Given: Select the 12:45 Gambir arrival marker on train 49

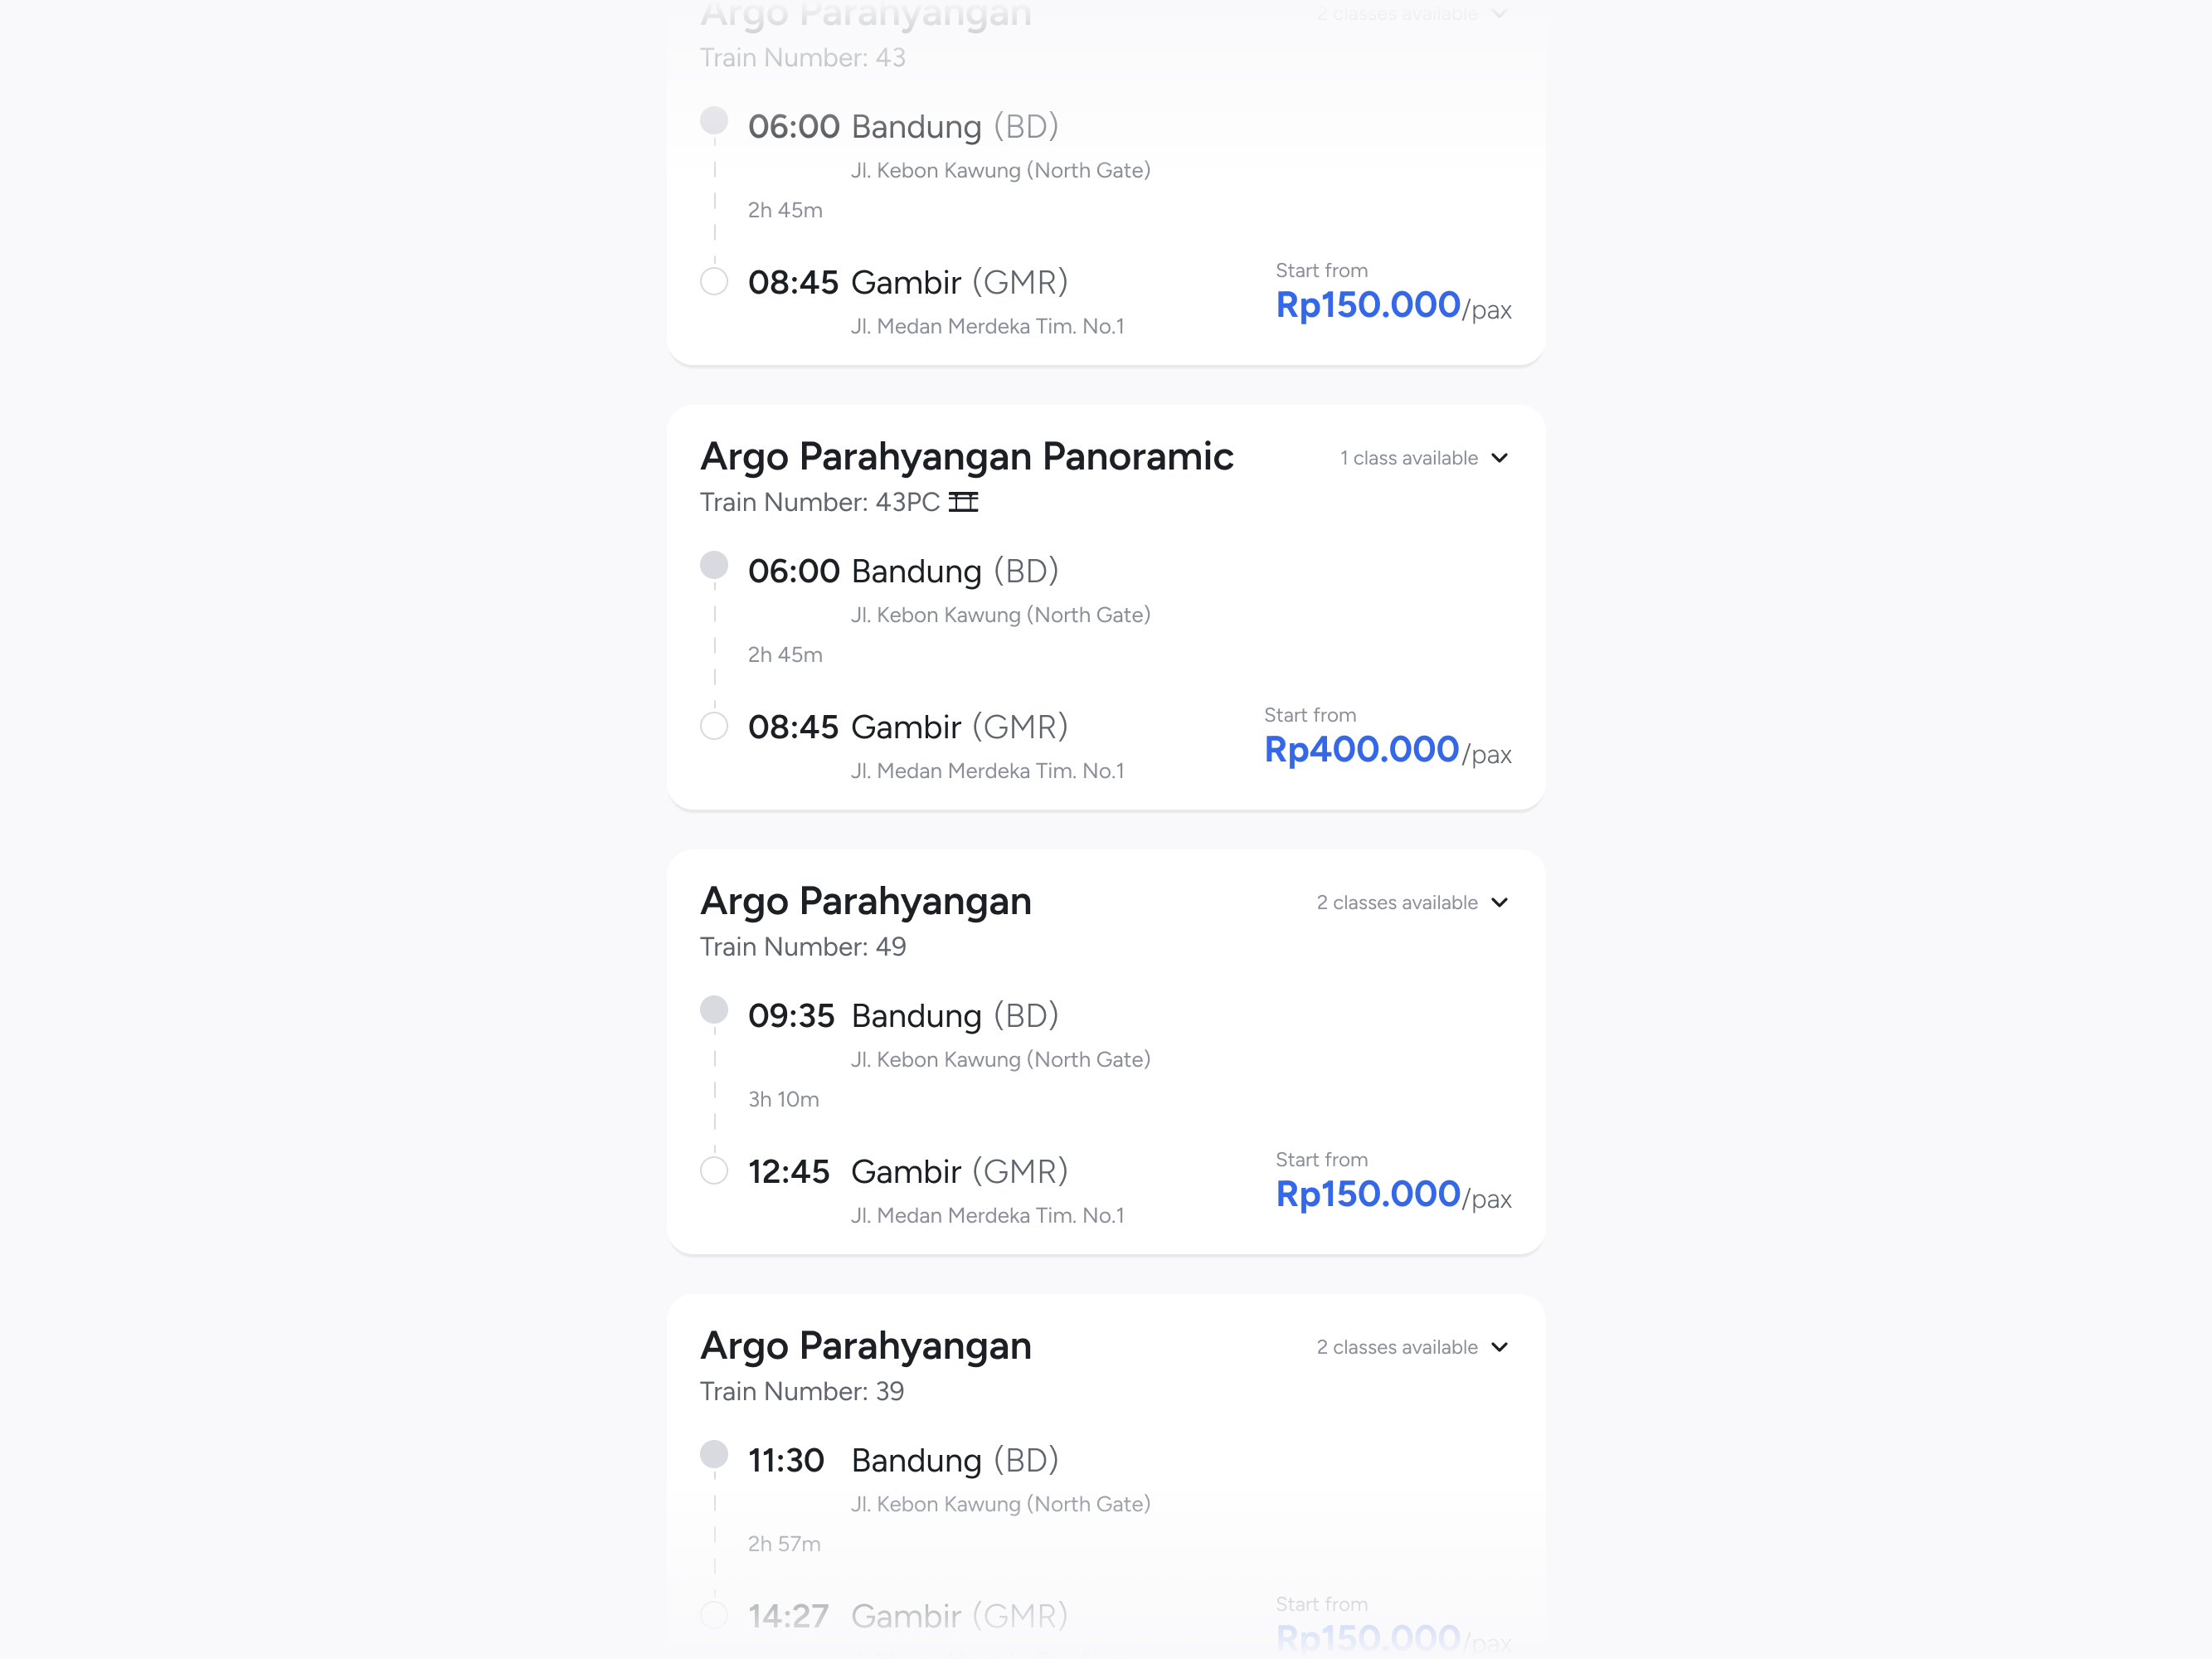Looking at the screenshot, I should pos(714,1170).
